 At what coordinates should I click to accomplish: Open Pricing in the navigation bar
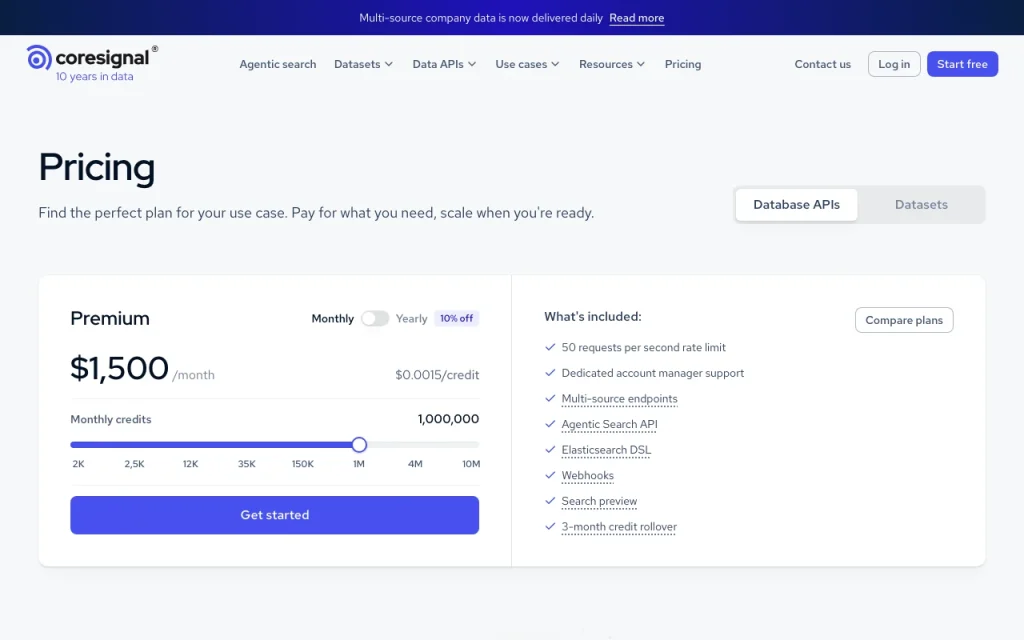(682, 64)
